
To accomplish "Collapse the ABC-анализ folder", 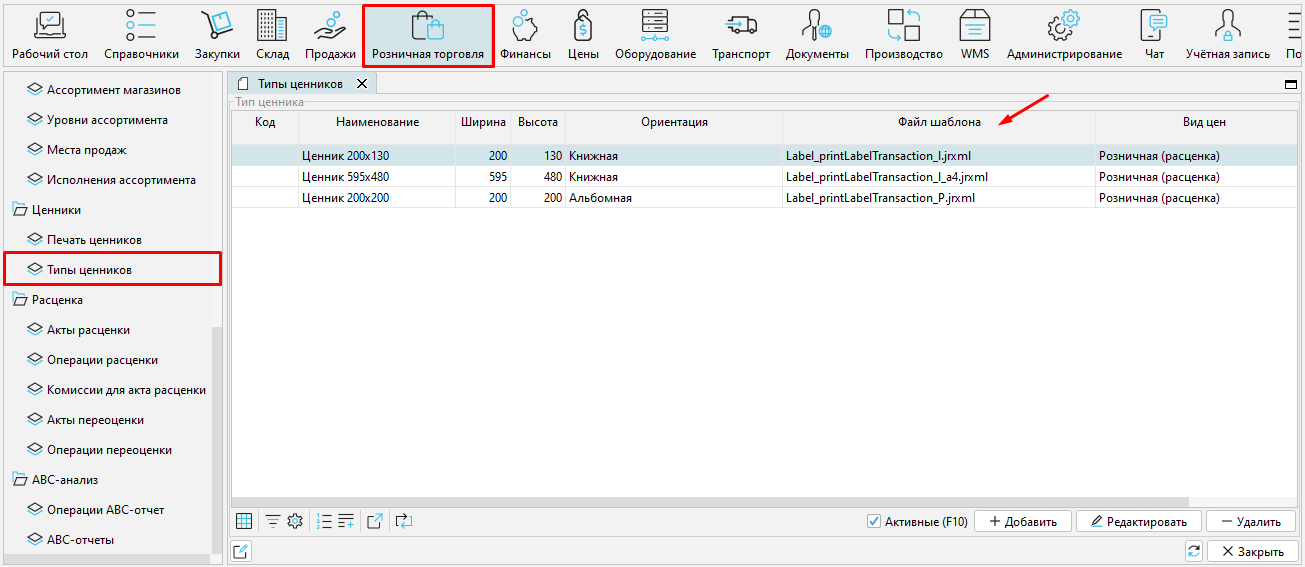I will point(20,480).
